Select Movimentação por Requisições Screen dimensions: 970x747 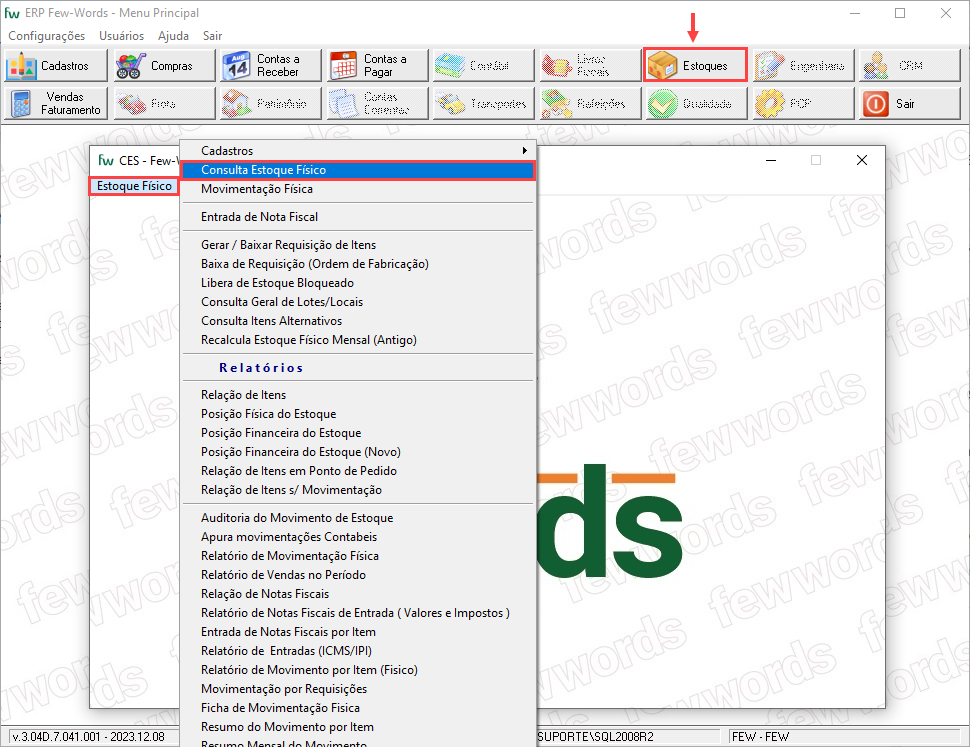[358, 689]
